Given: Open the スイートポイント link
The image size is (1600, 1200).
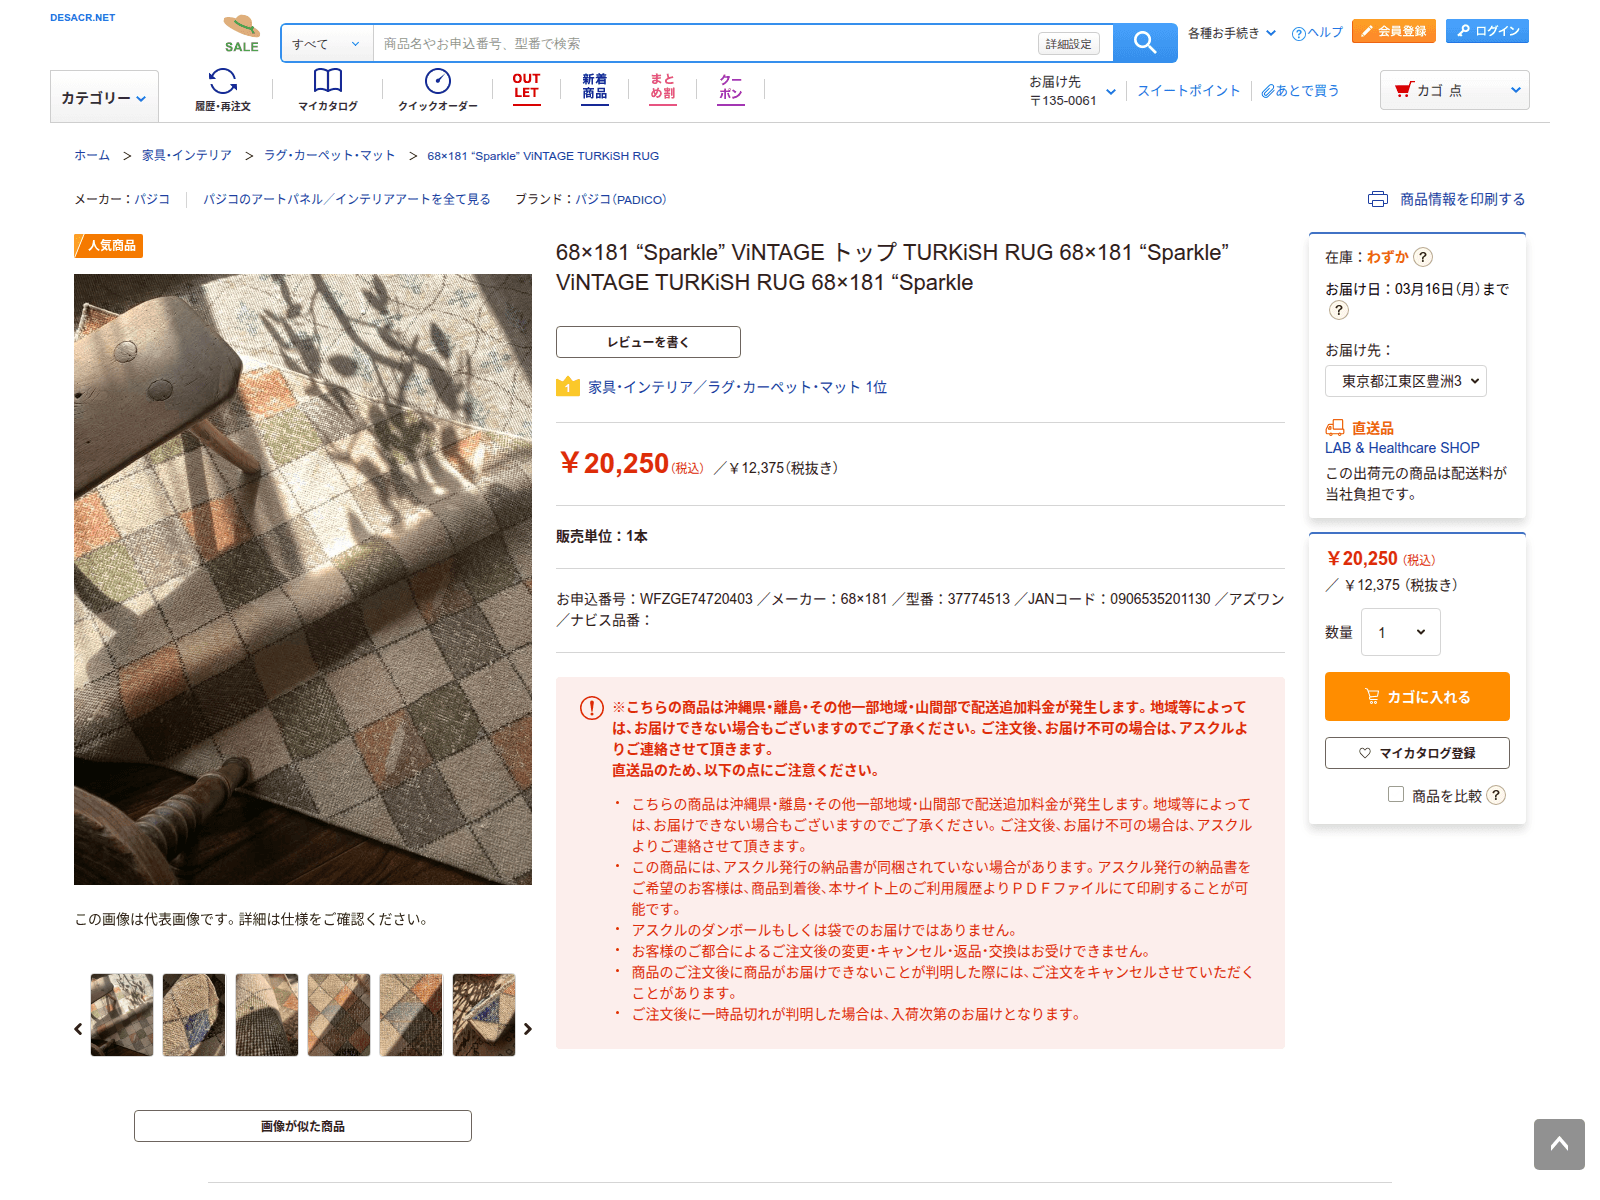Looking at the screenshot, I should pyautogui.click(x=1188, y=90).
